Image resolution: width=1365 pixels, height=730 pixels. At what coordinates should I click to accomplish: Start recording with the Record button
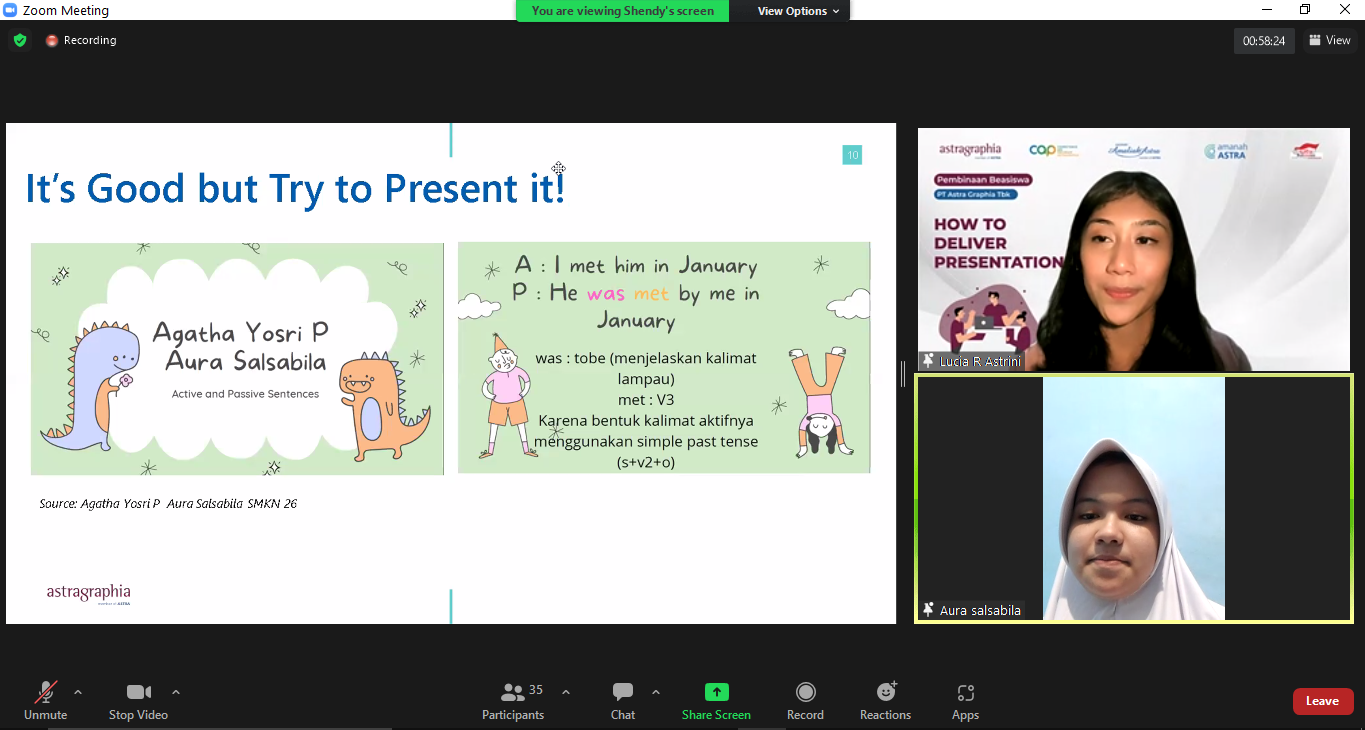tap(805, 700)
